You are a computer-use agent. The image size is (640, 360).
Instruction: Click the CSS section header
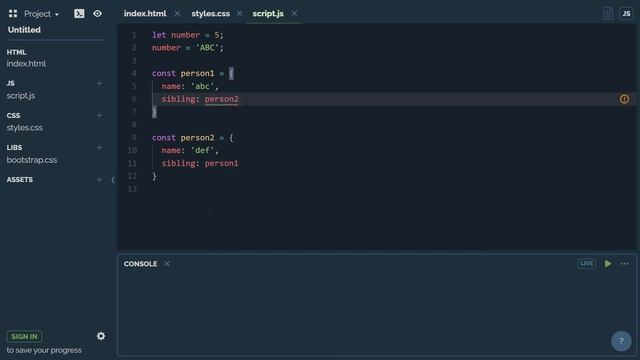[x=13, y=116]
